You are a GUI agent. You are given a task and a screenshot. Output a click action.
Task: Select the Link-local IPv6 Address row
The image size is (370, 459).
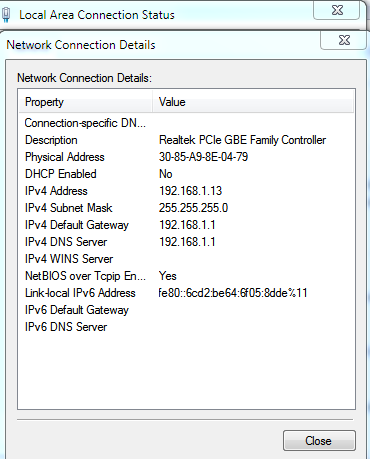click(186, 293)
